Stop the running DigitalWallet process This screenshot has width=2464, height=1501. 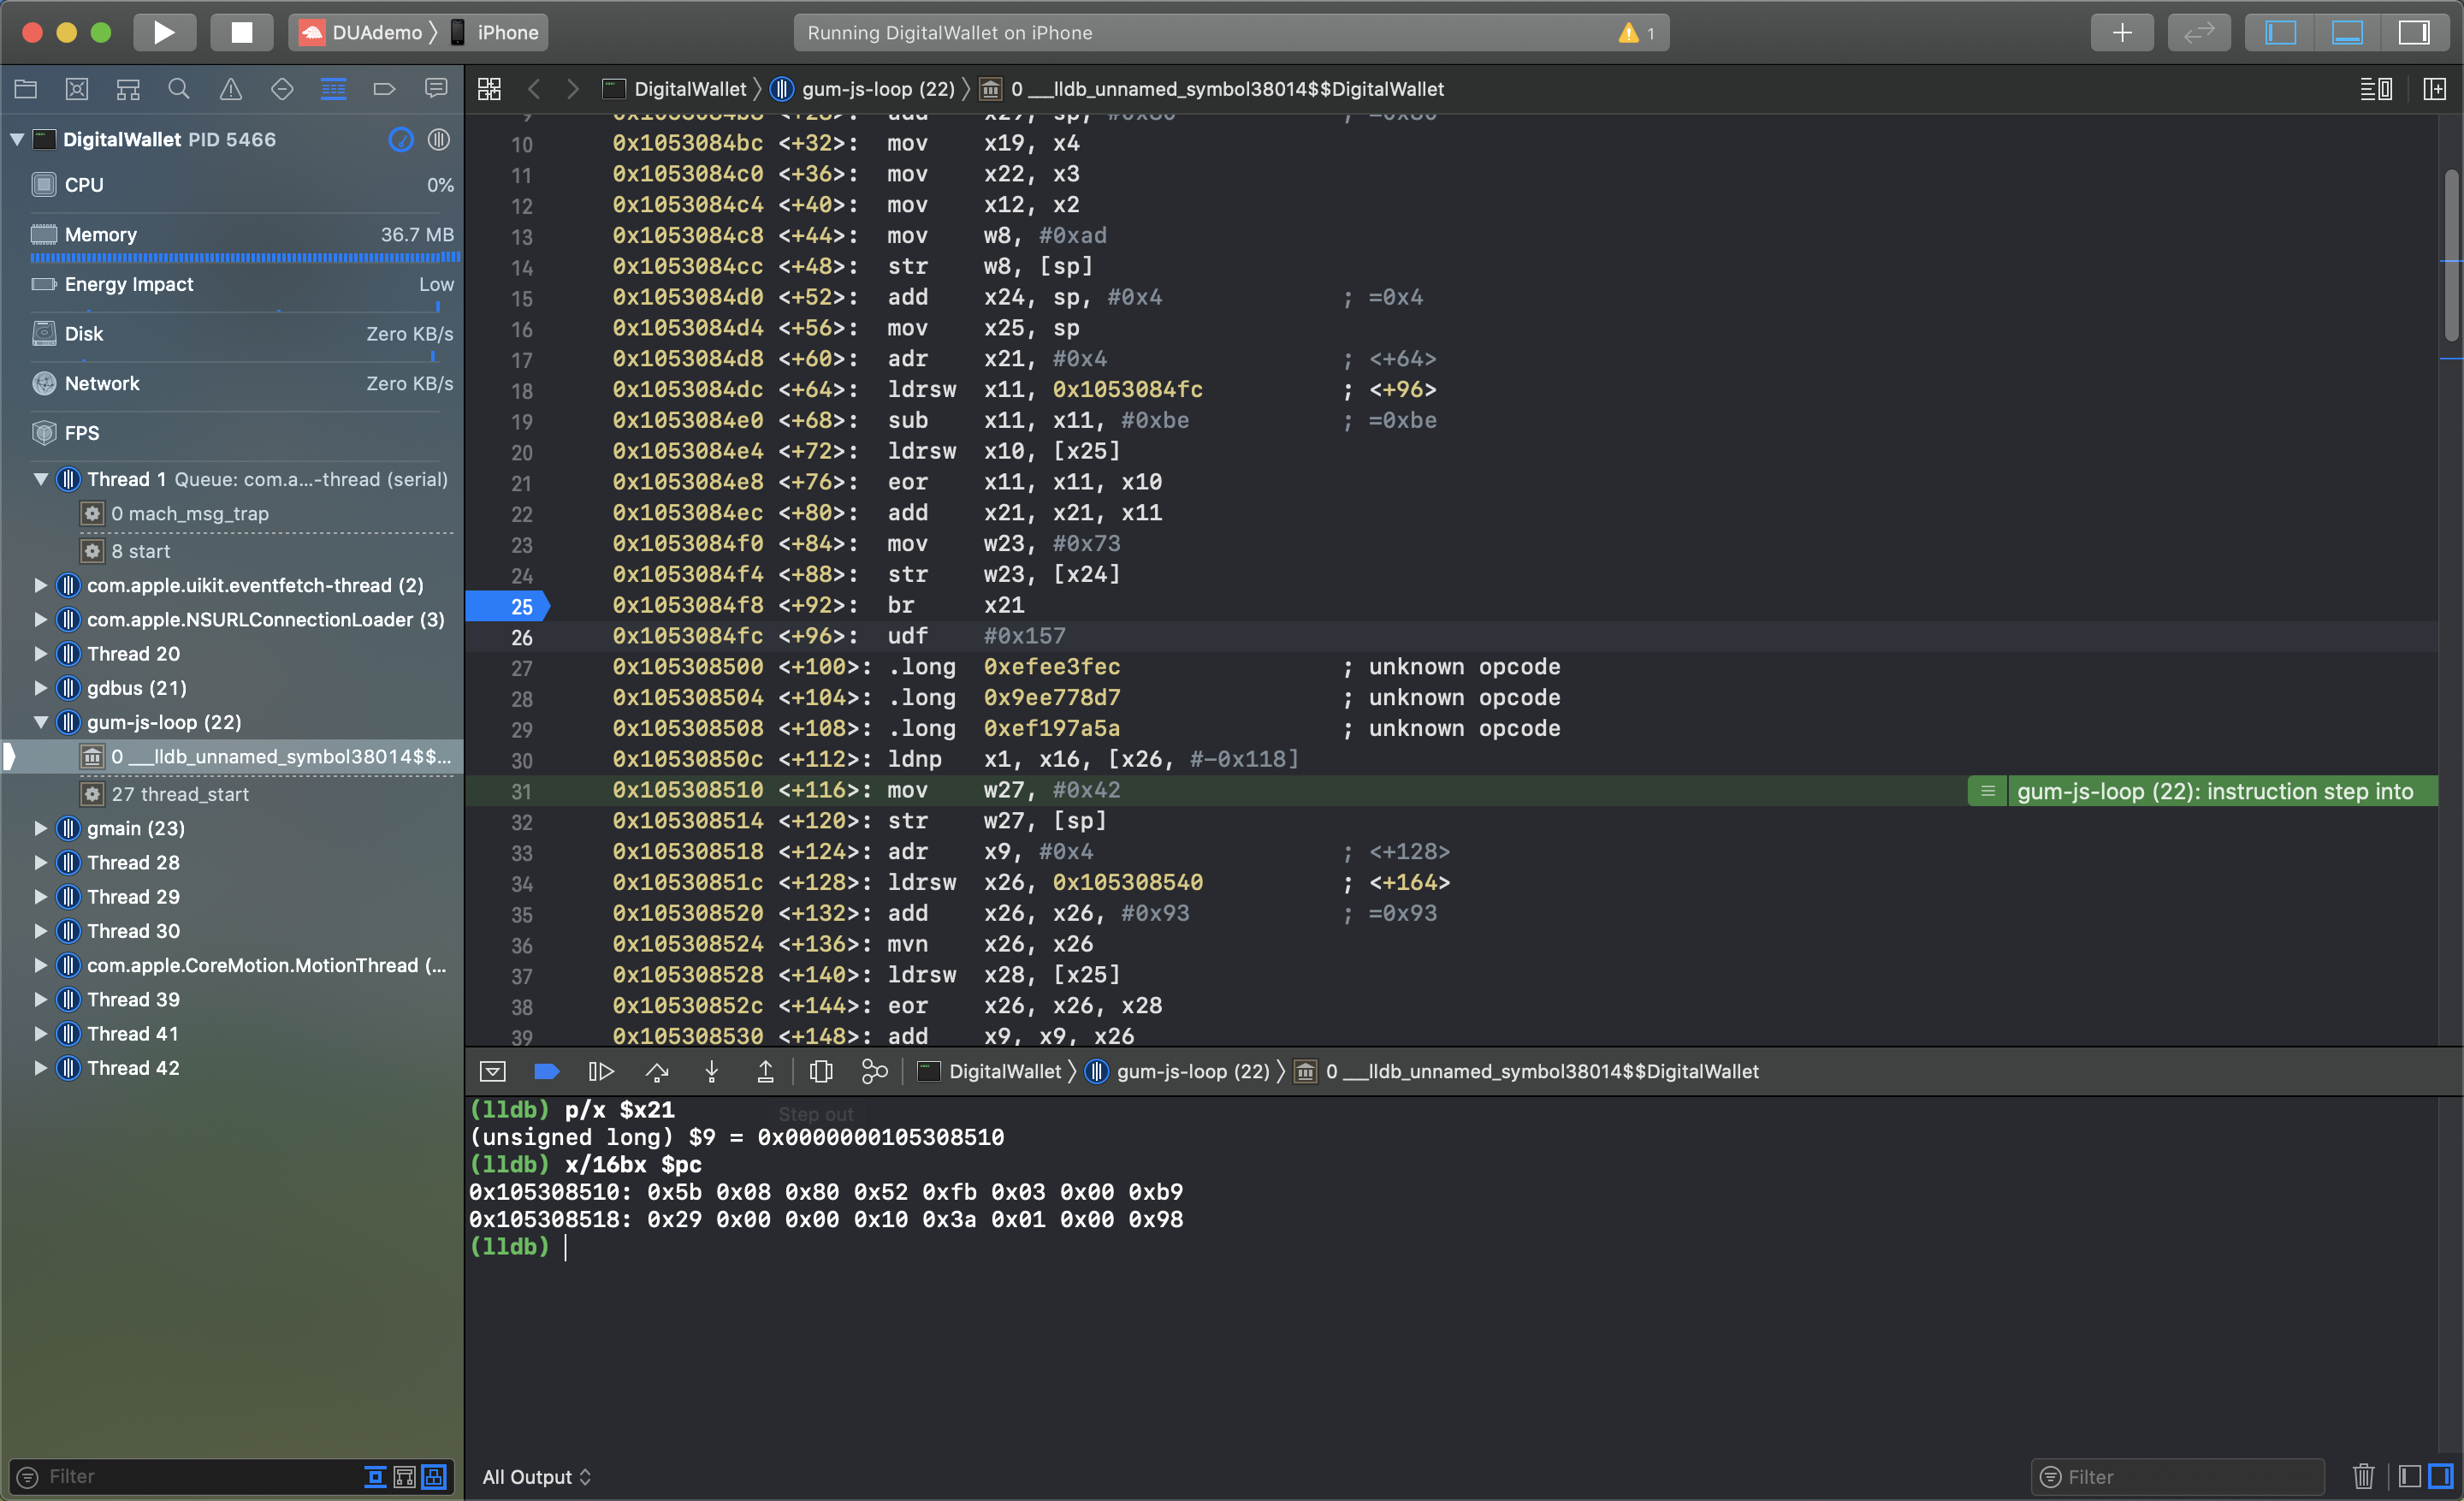[x=241, y=32]
